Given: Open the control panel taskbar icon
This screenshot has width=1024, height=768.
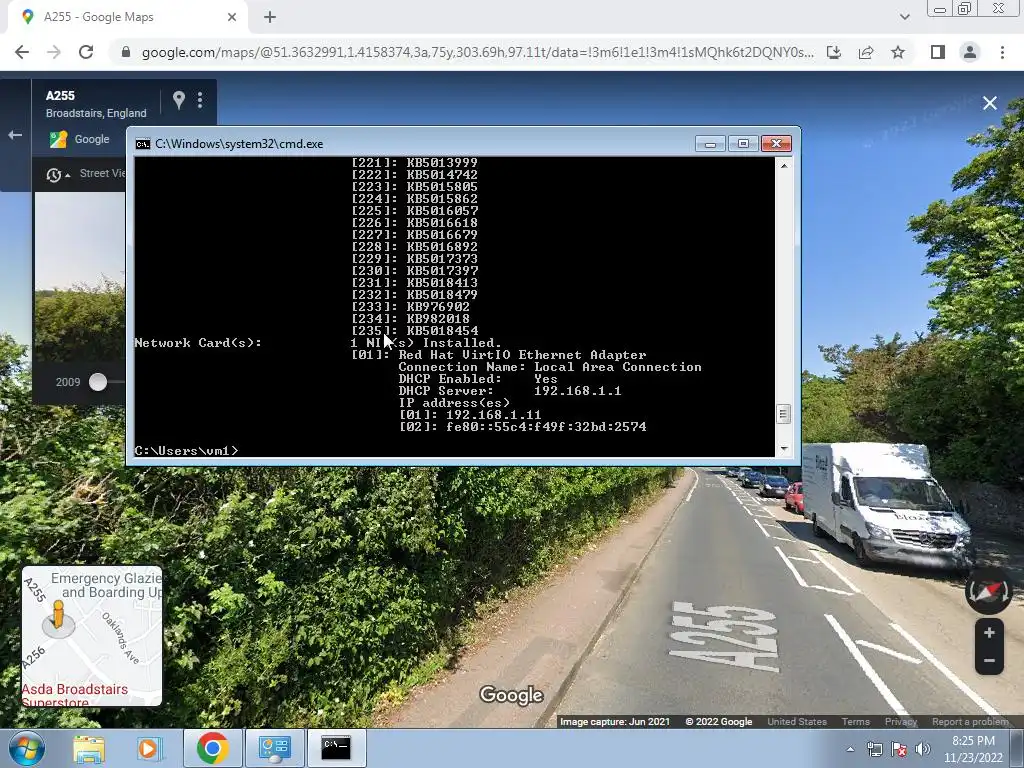Looking at the screenshot, I should [x=274, y=748].
